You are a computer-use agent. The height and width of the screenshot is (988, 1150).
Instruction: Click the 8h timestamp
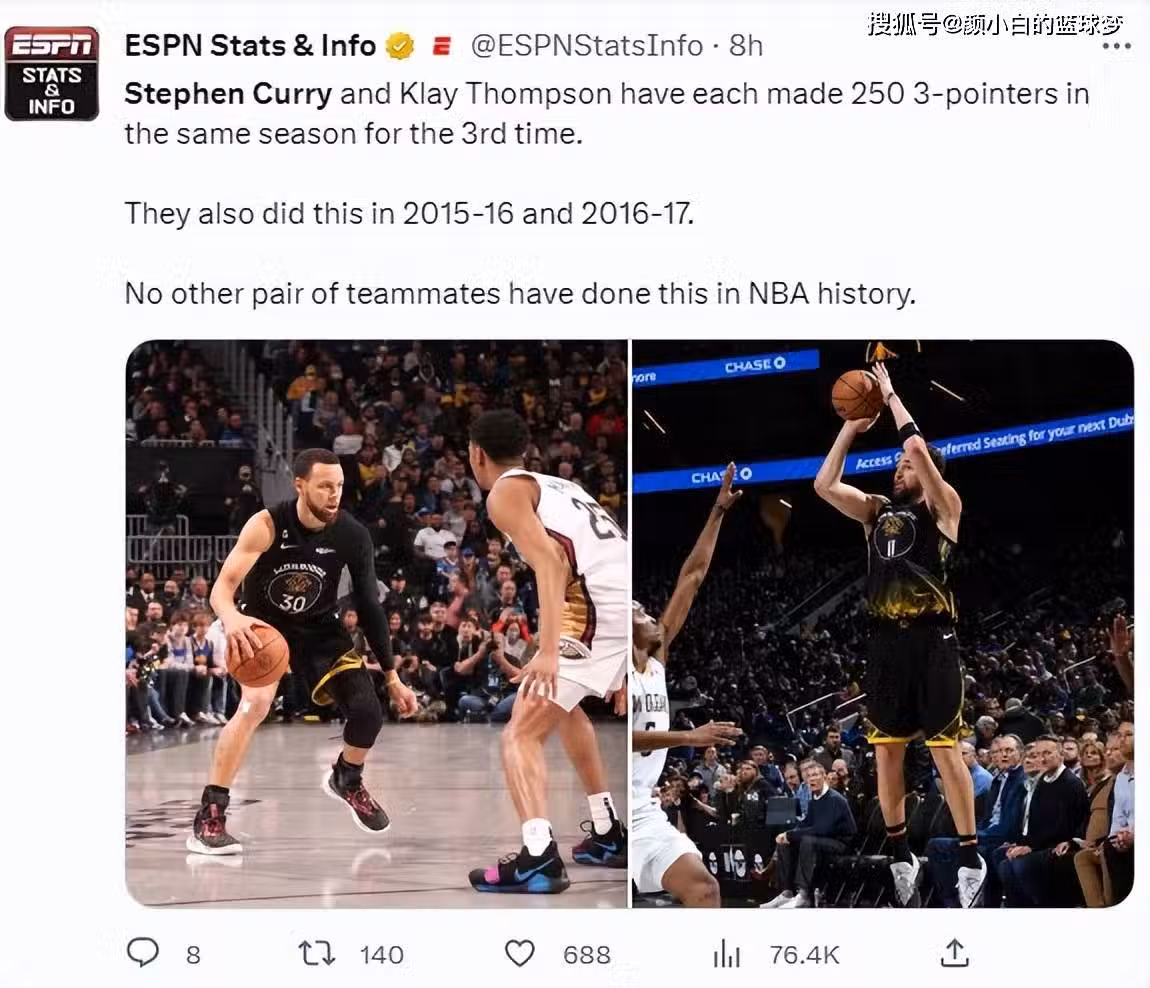point(745,46)
